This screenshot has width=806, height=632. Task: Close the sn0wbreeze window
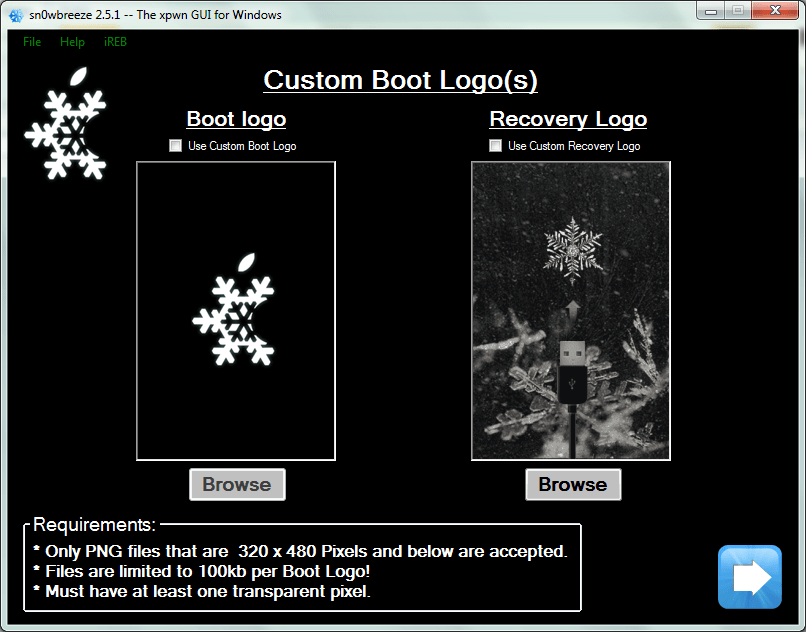[775, 11]
